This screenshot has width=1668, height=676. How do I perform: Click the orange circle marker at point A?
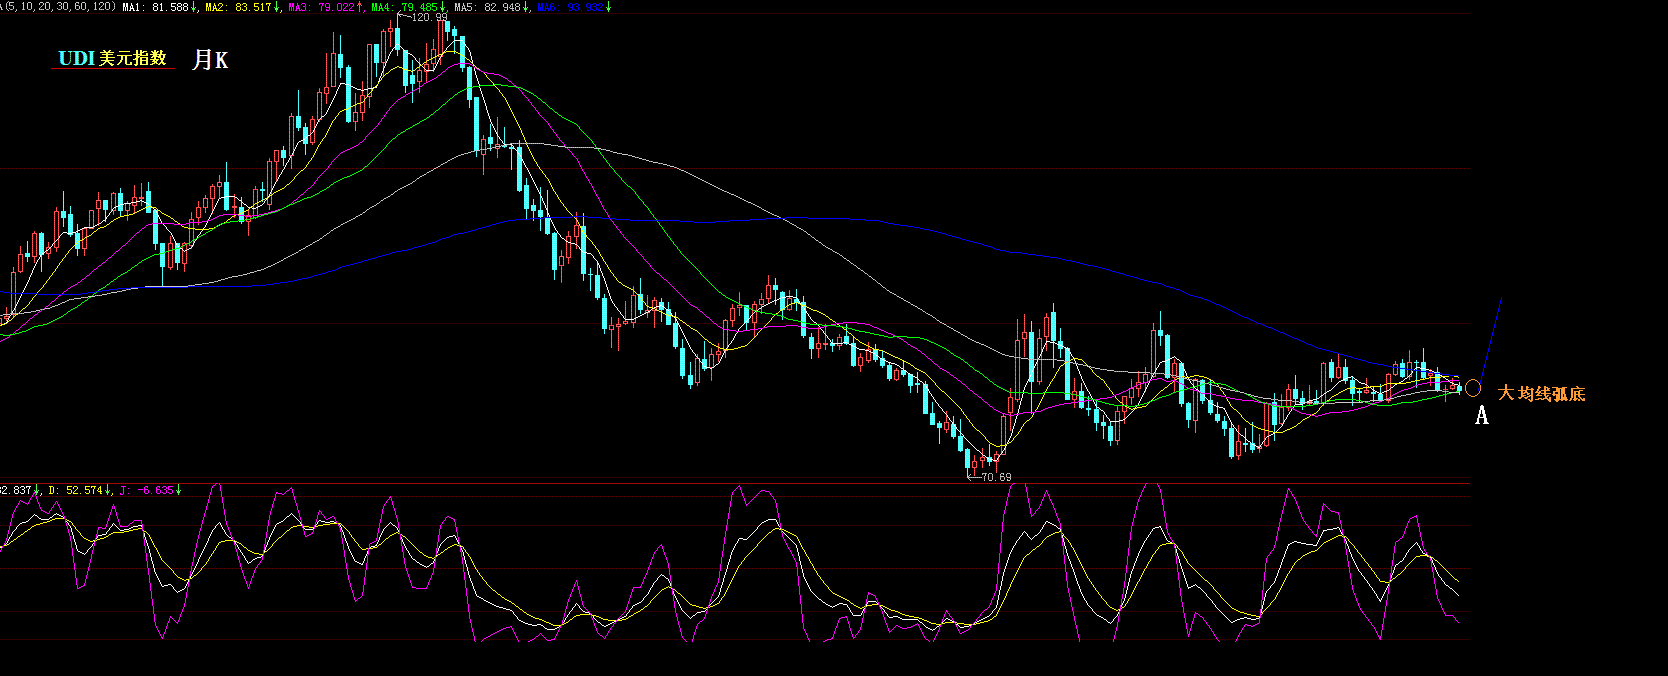pos(1472,388)
